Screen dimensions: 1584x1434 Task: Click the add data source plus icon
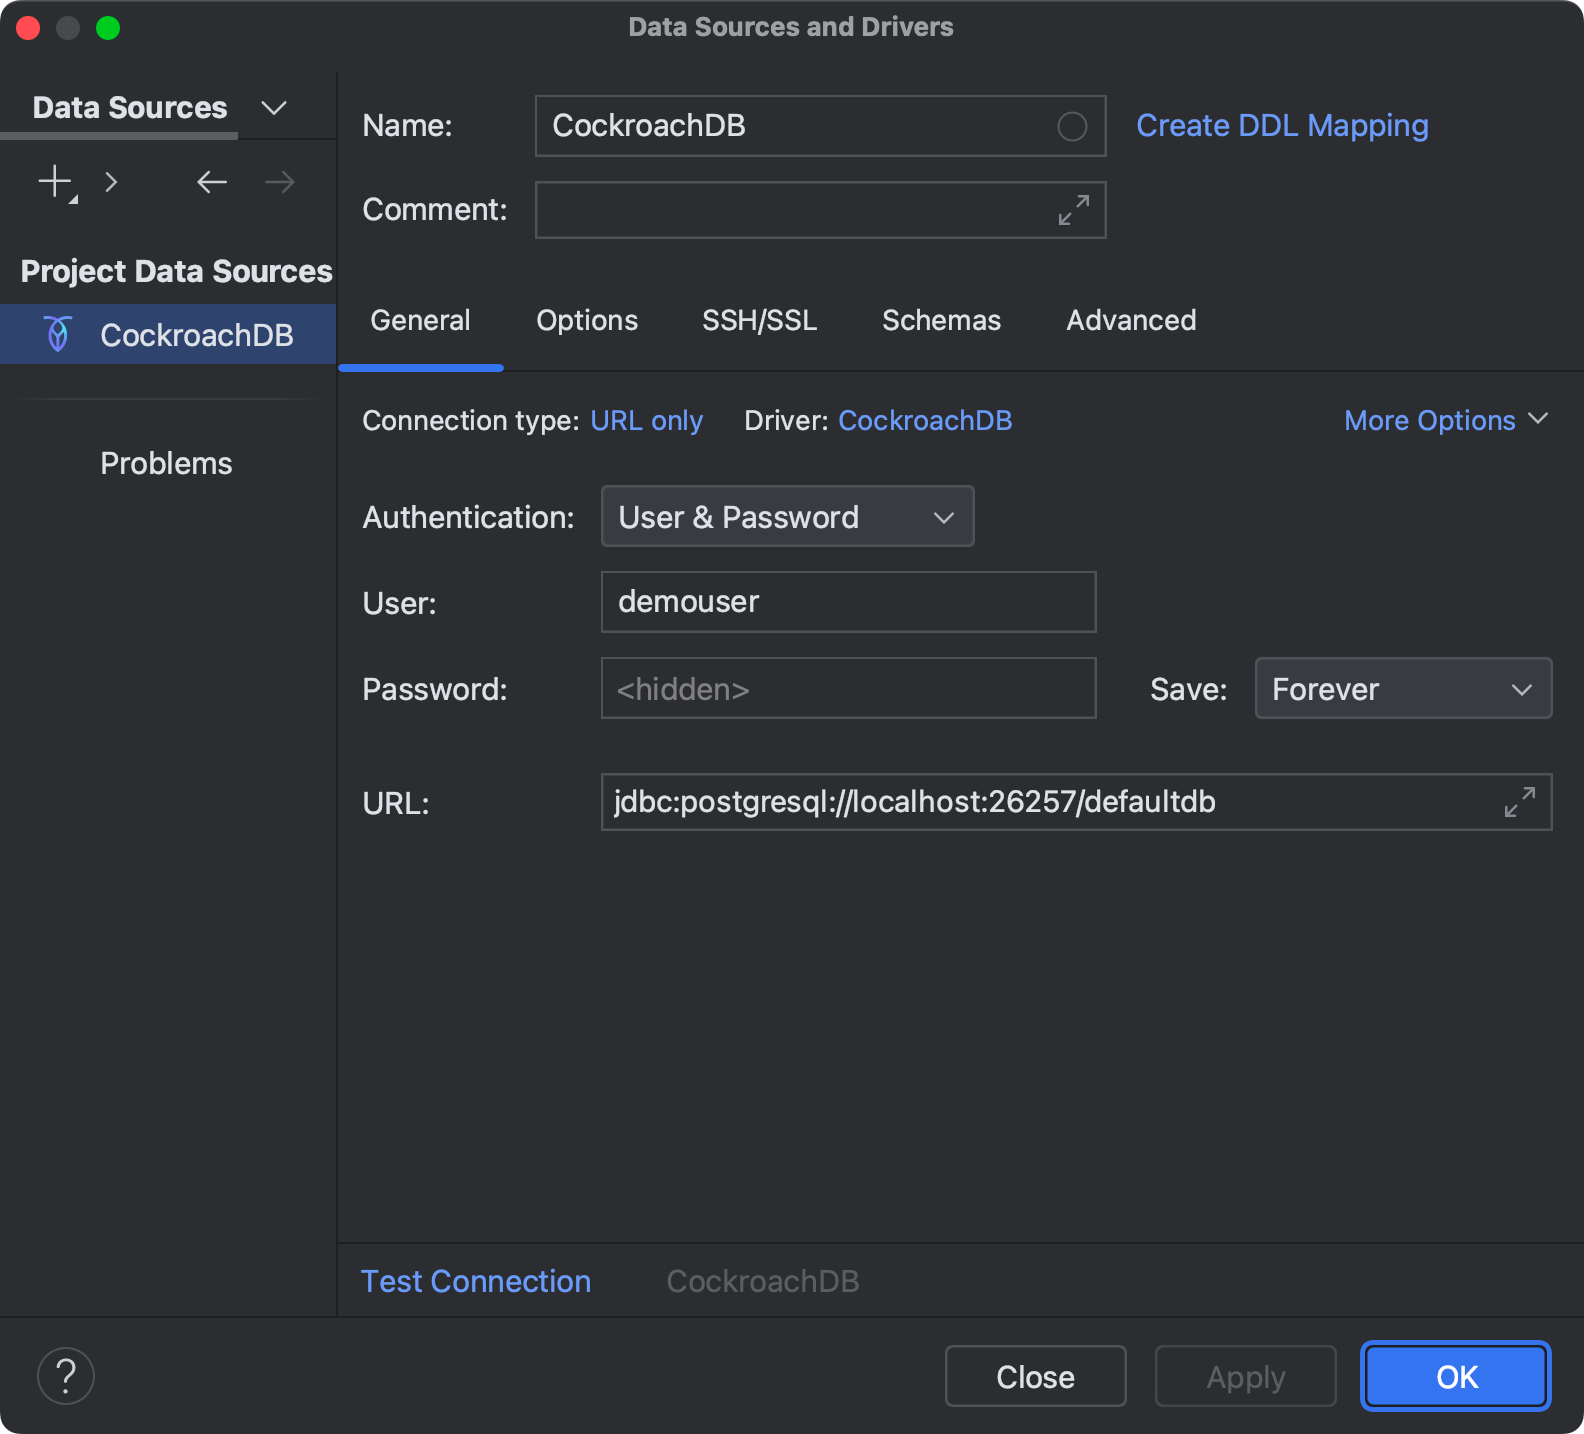point(55,182)
